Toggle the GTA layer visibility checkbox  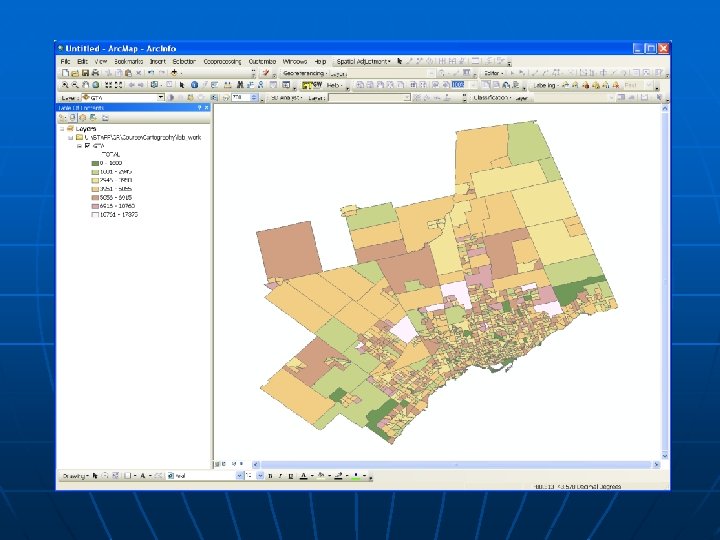coord(88,145)
